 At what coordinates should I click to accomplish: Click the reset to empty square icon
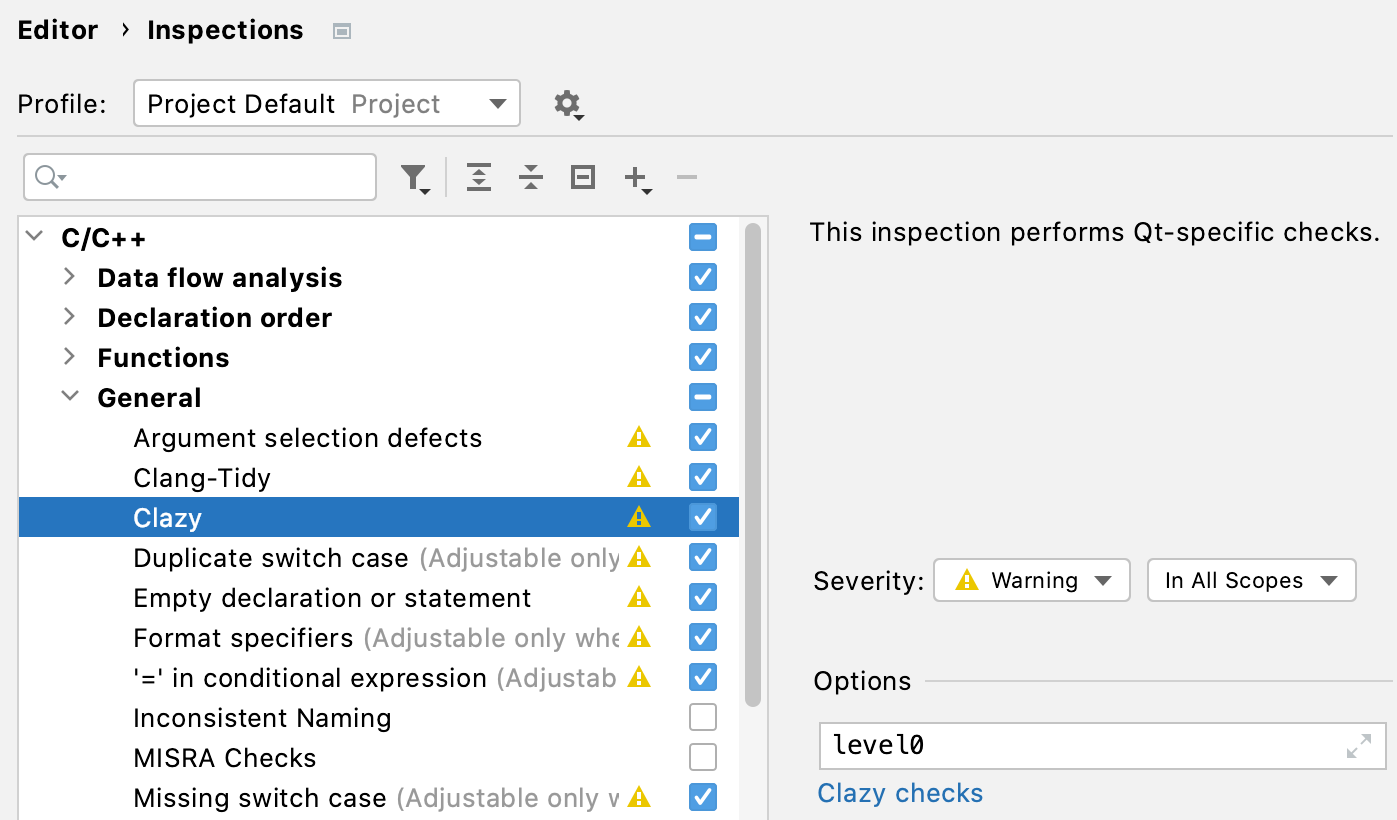tap(583, 178)
